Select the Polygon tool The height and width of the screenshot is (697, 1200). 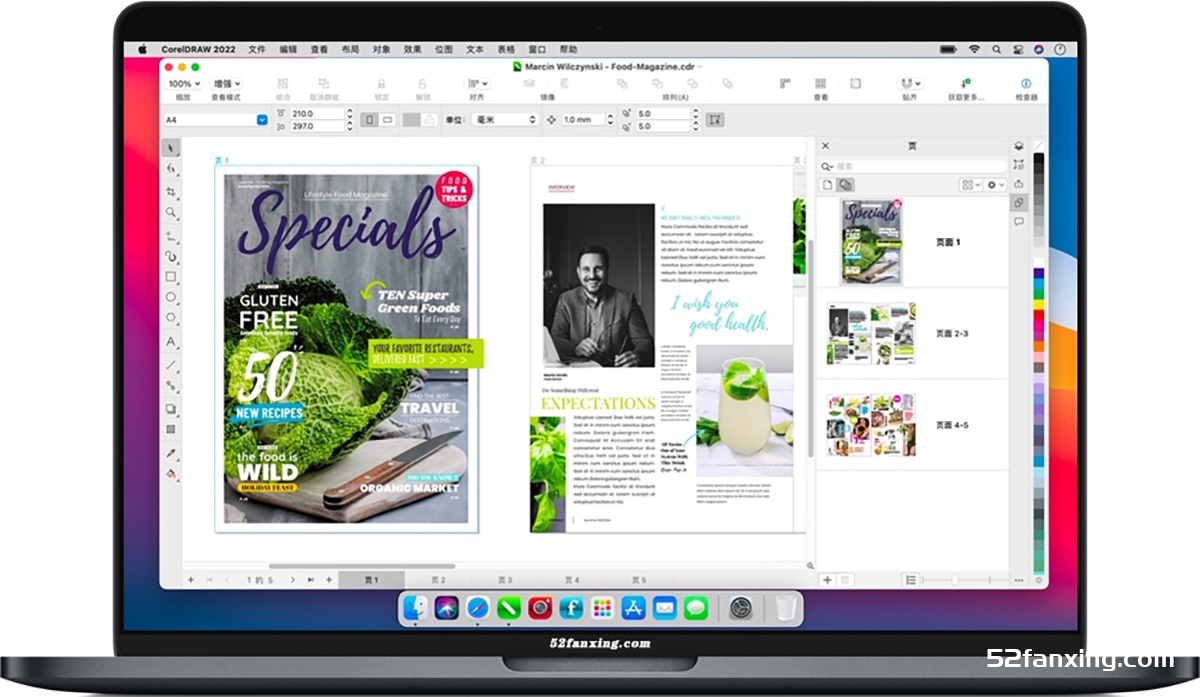click(x=171, y=319)
